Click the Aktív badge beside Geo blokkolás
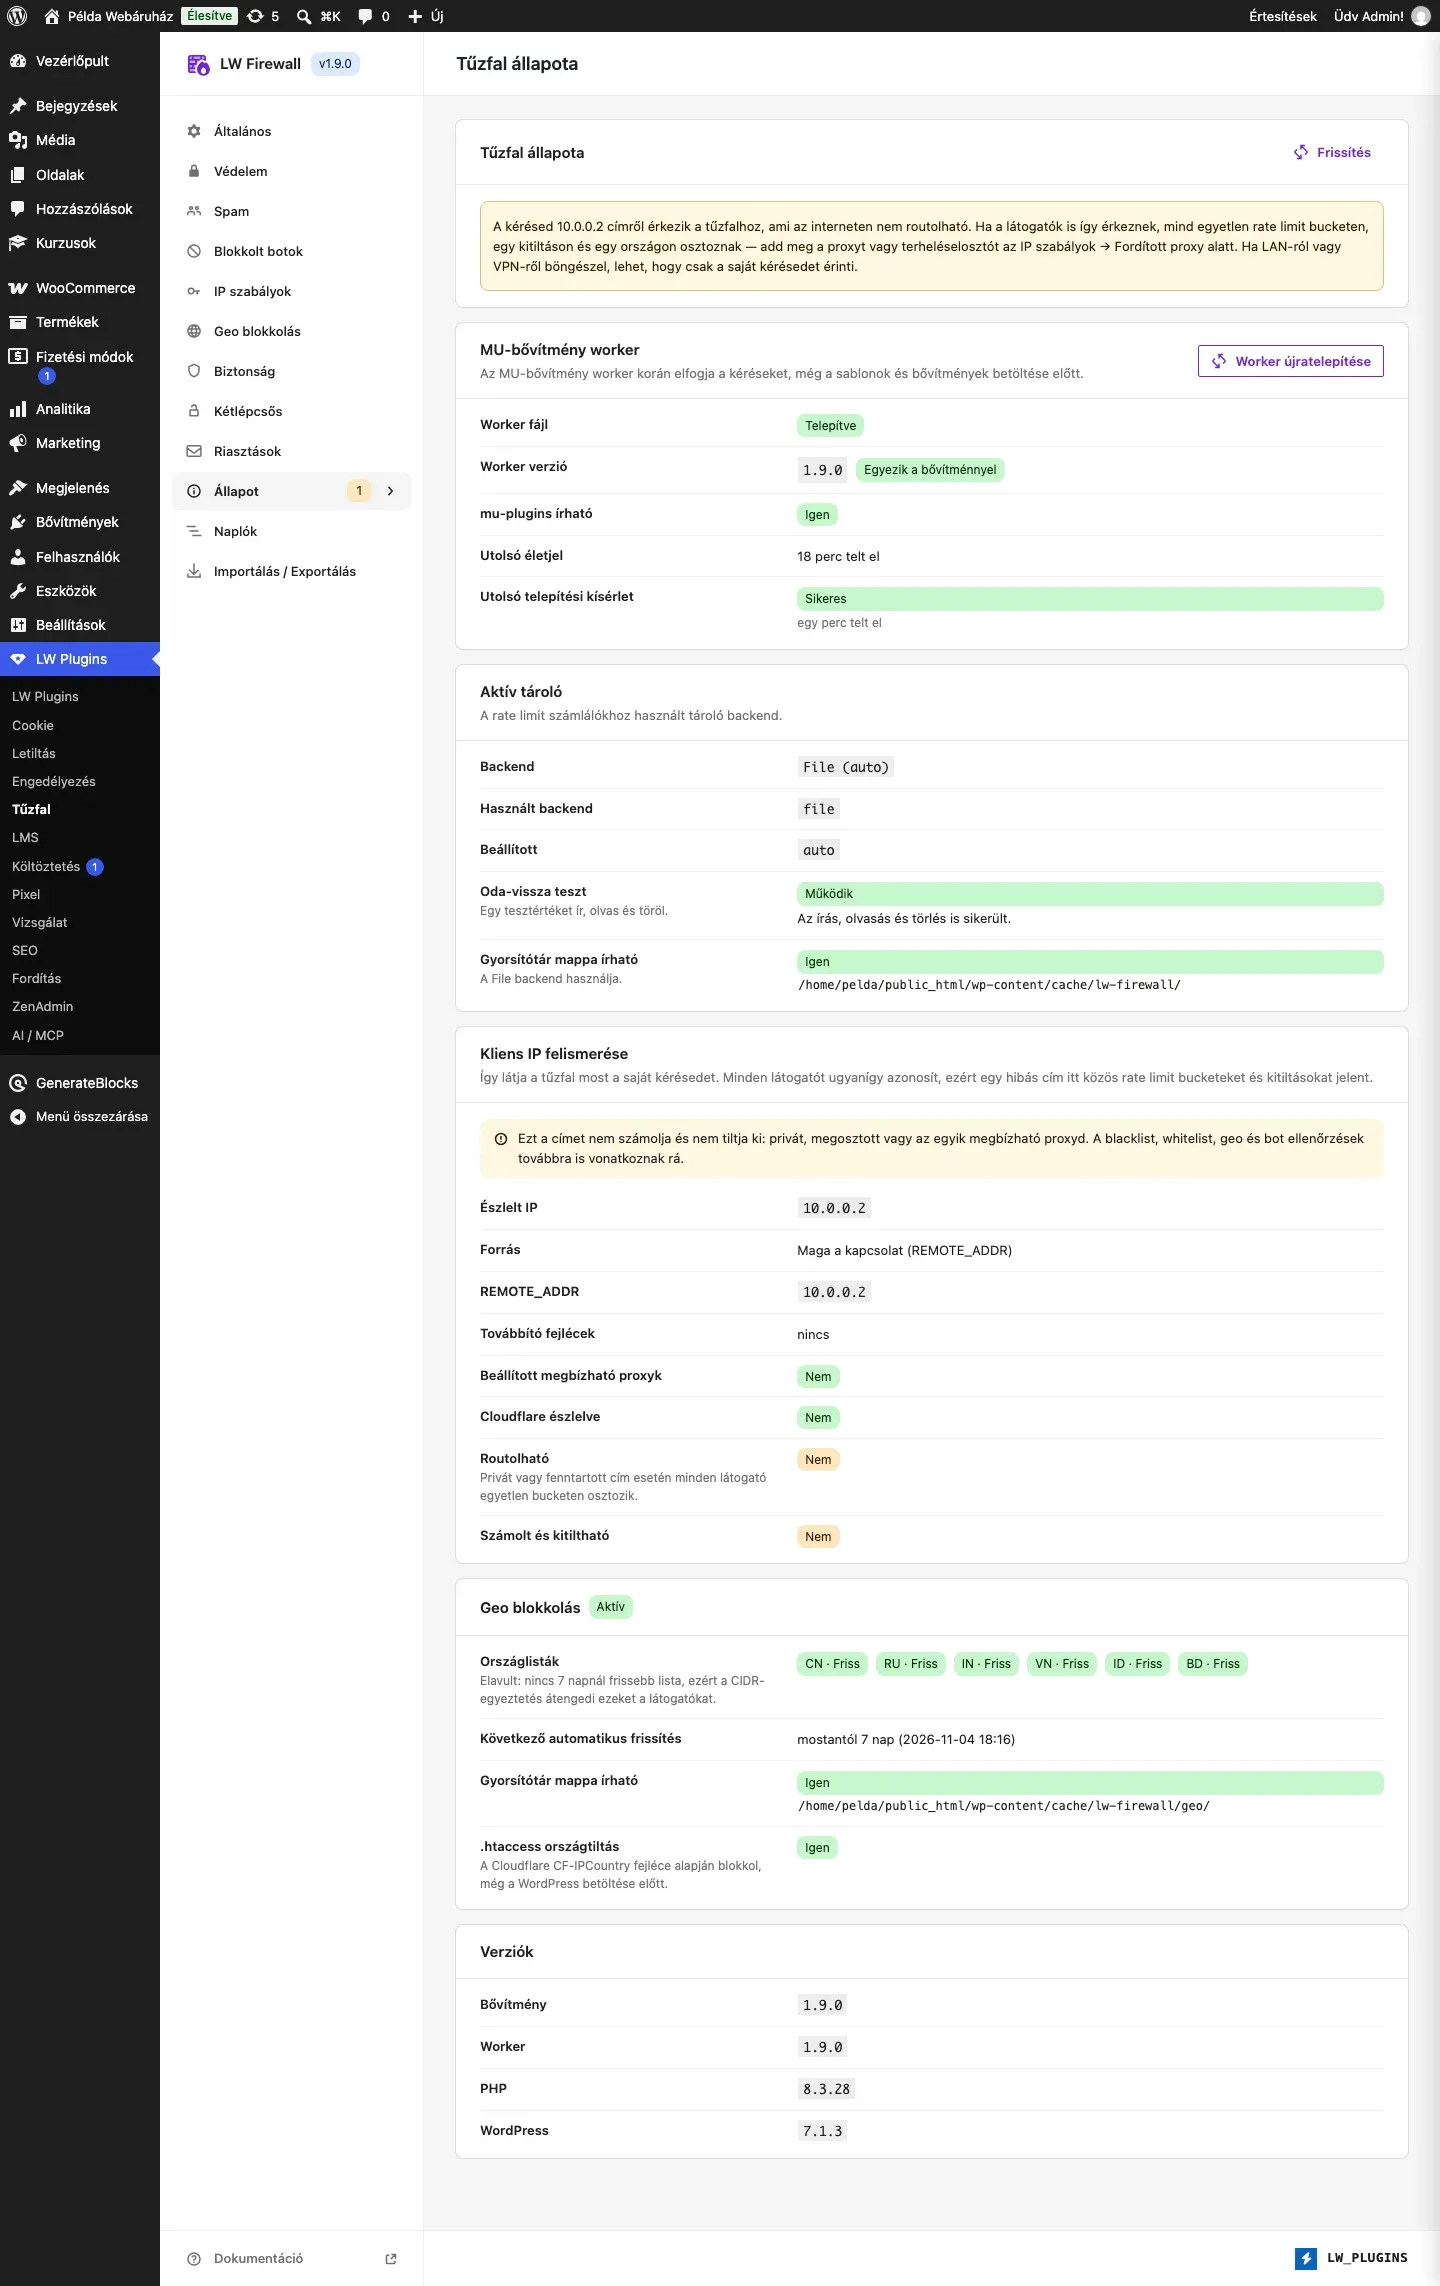 click(x=611, y=1607)
